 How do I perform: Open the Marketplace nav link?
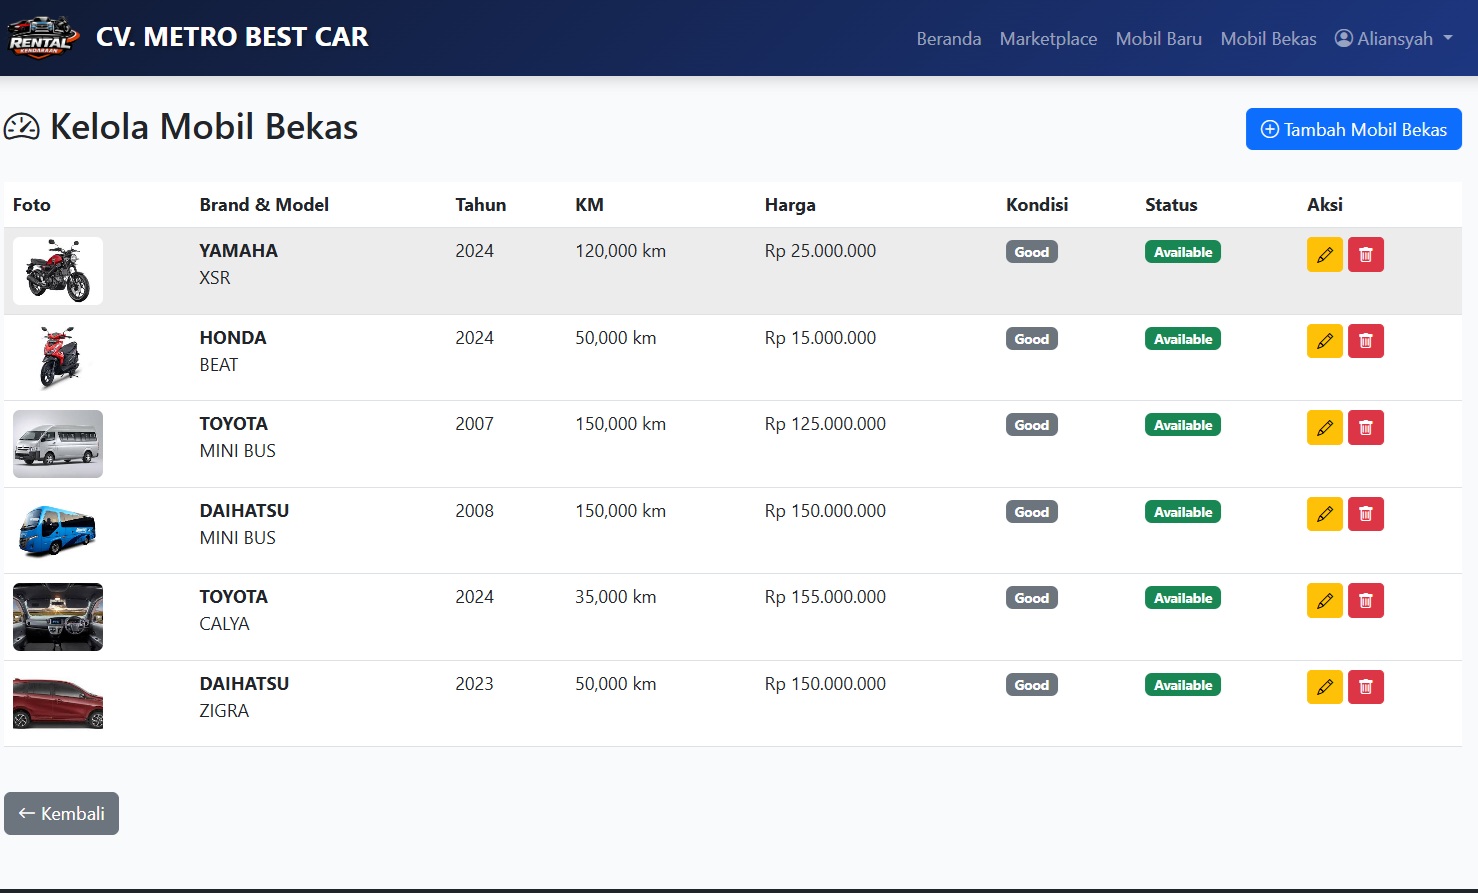[x=1048, y=38]
